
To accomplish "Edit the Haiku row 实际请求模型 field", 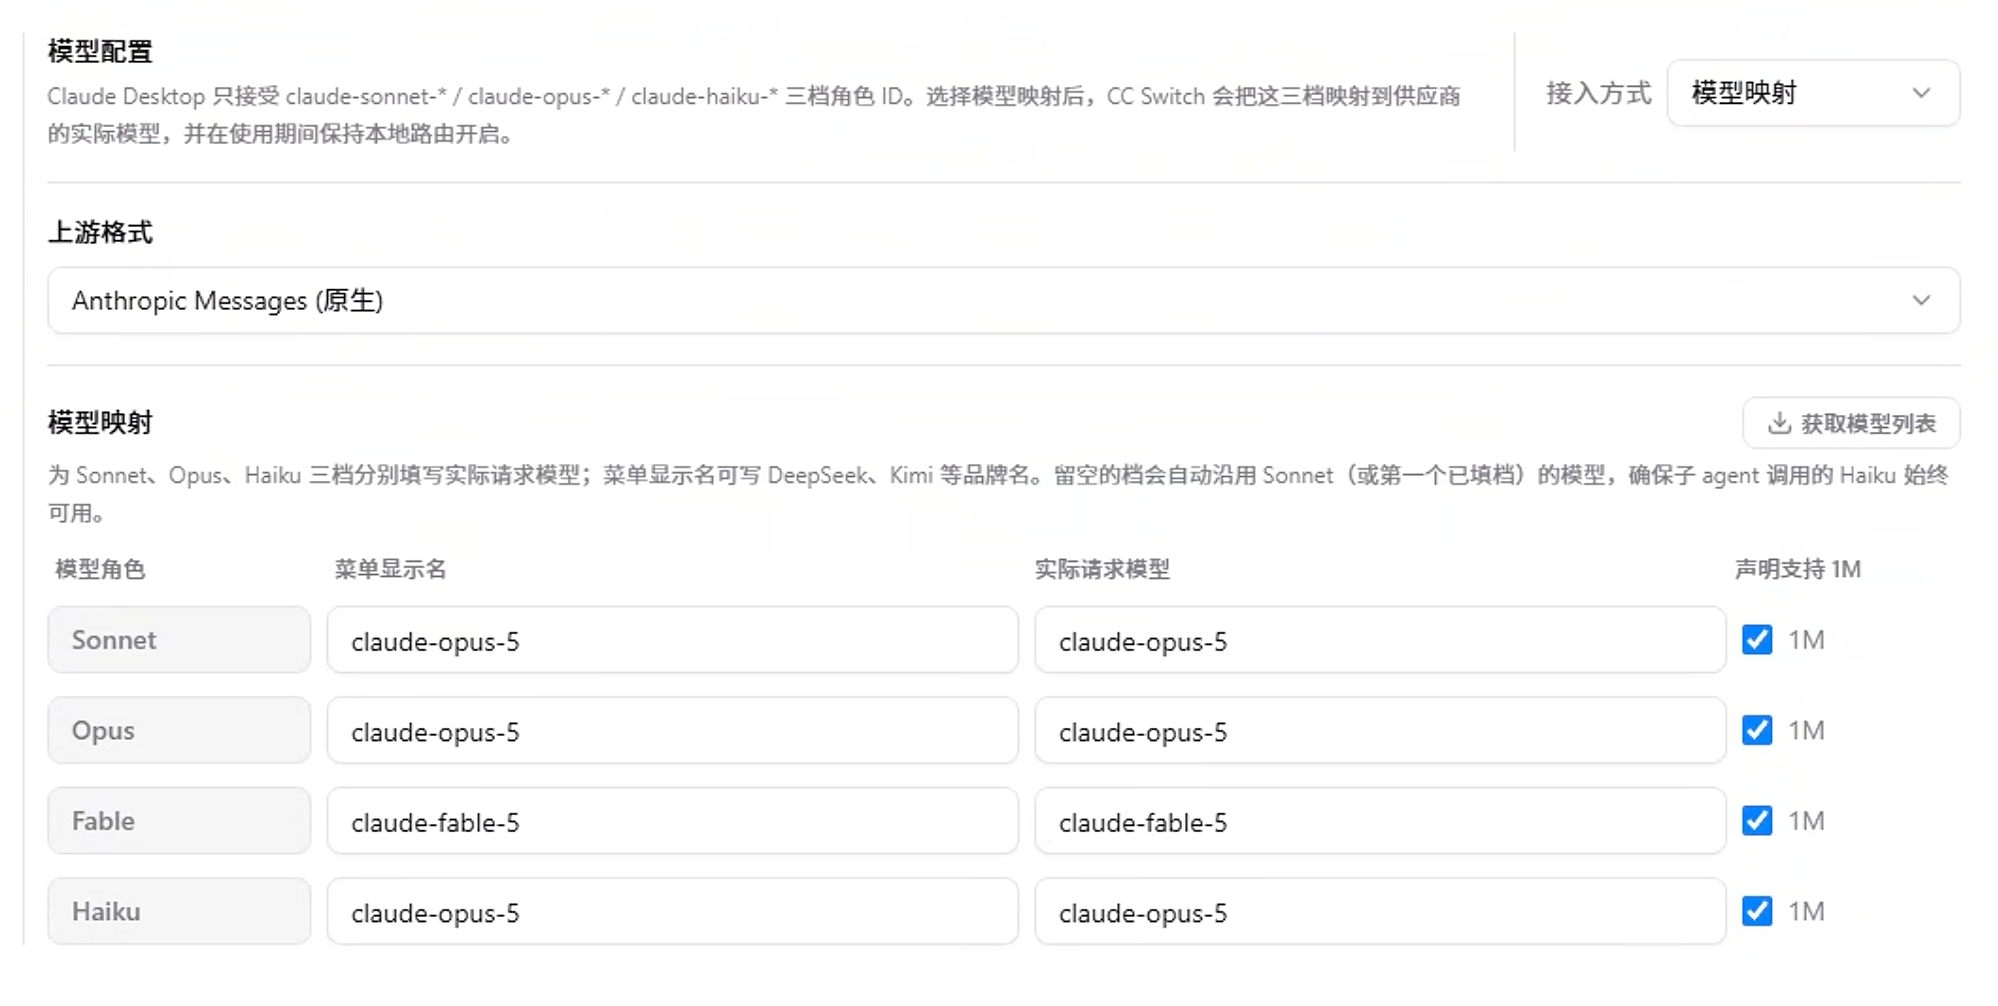I will click(1380, 911).
